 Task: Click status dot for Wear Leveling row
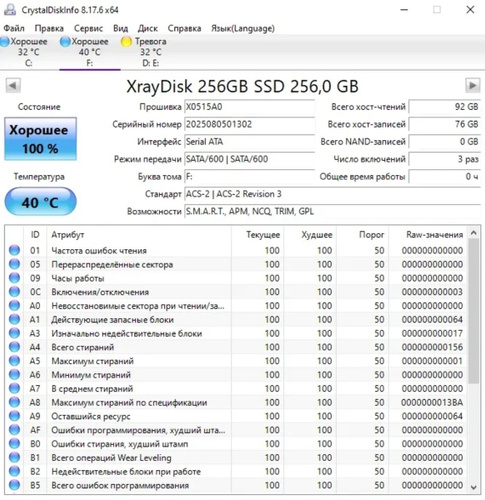[14, 458]
